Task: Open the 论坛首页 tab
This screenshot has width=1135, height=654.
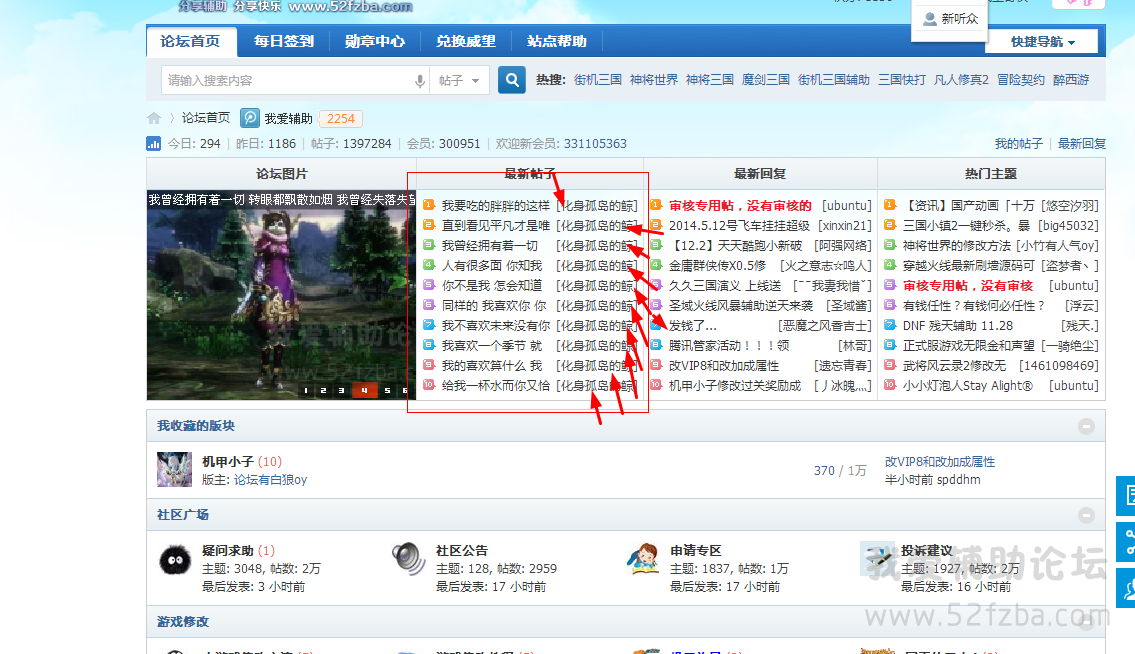Action: (x=190, y=41)
